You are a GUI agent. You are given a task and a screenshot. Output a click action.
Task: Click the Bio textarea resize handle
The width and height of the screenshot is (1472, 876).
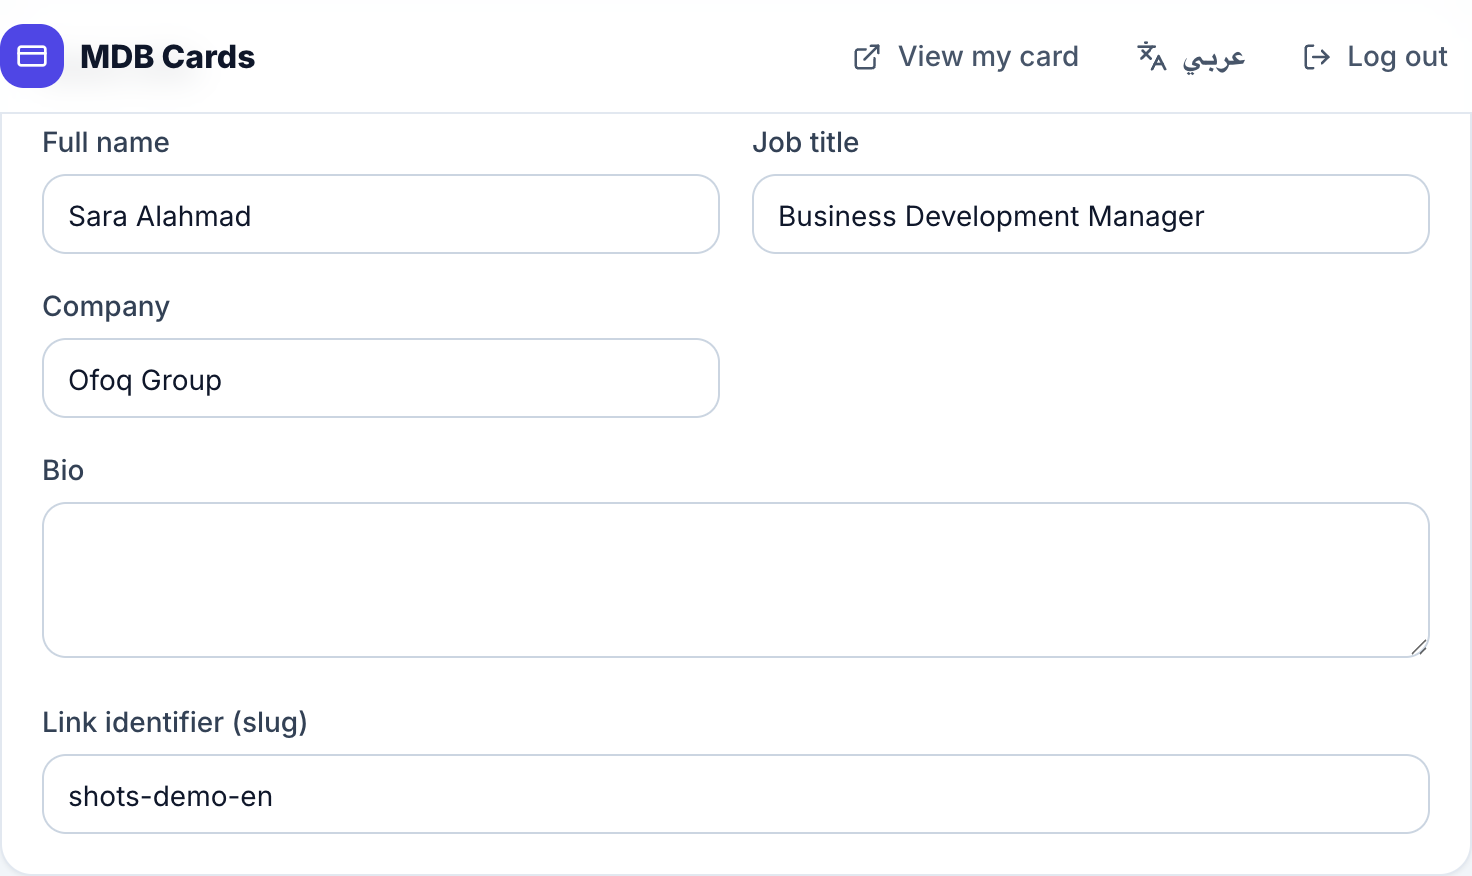tap(1418, 647)
